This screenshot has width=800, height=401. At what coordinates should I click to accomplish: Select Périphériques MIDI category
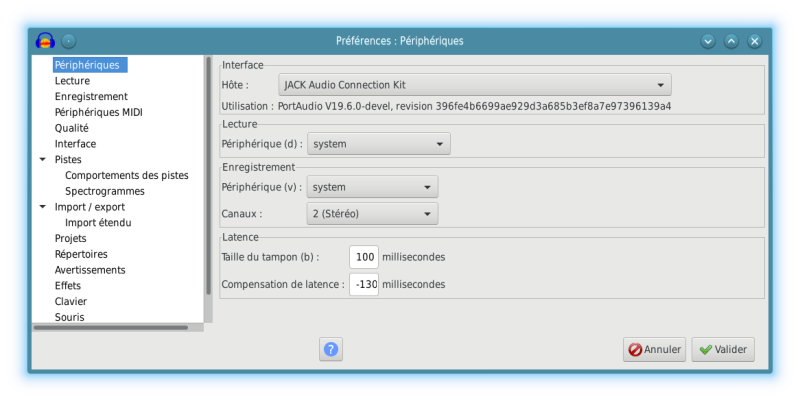(x=98, y=112)
